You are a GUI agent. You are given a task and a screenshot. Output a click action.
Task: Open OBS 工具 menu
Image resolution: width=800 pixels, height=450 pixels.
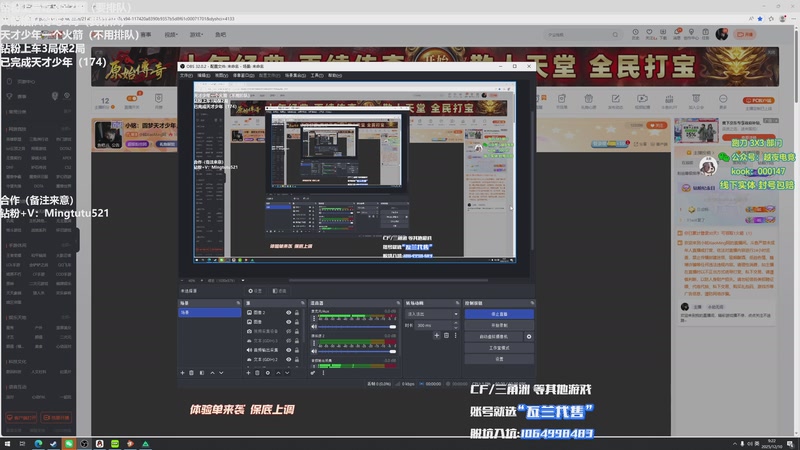click(317, 76)
